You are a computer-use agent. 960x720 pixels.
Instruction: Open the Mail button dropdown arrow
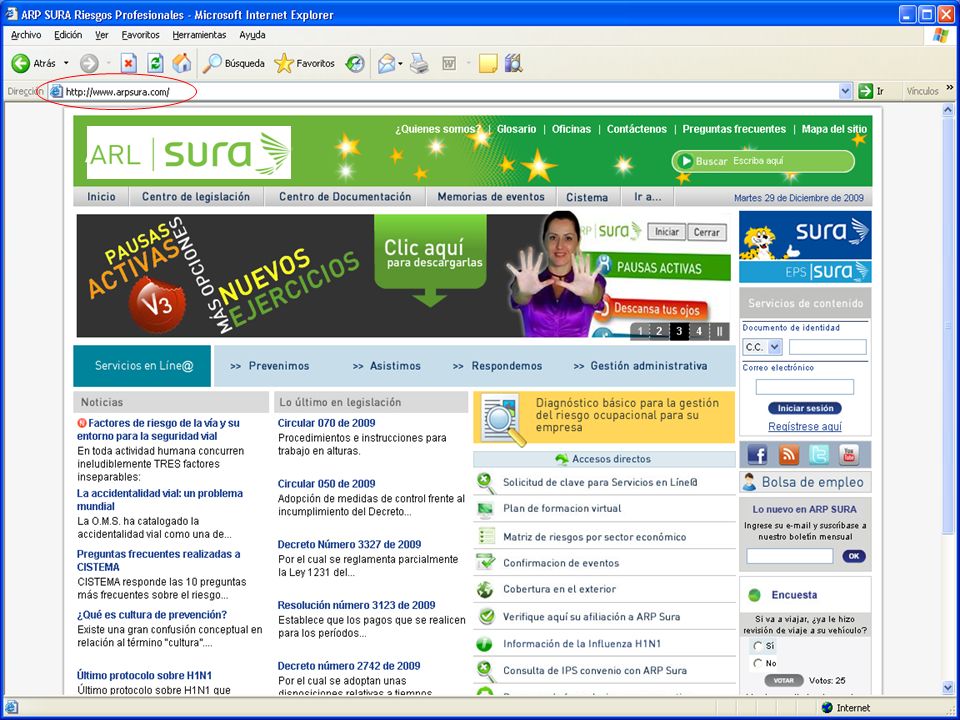coord(400,63)
